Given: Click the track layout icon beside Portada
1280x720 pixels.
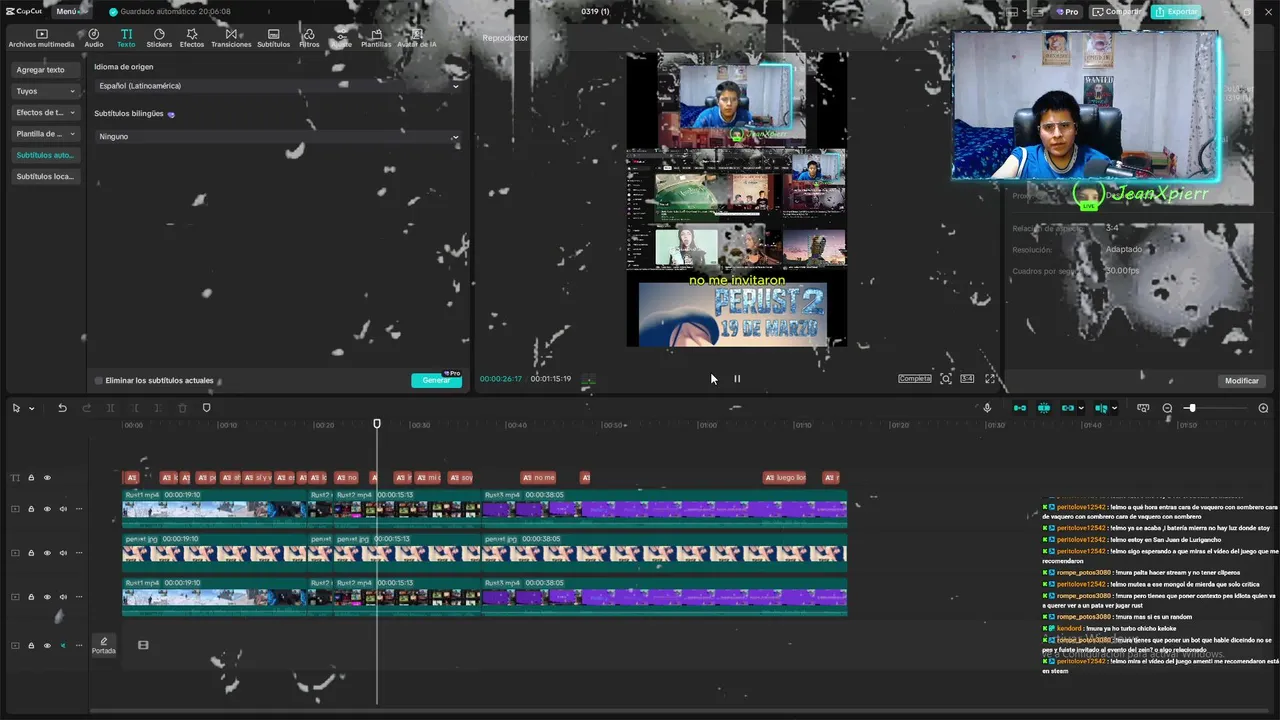Looking at the screenshot, I should click(143, 645).
